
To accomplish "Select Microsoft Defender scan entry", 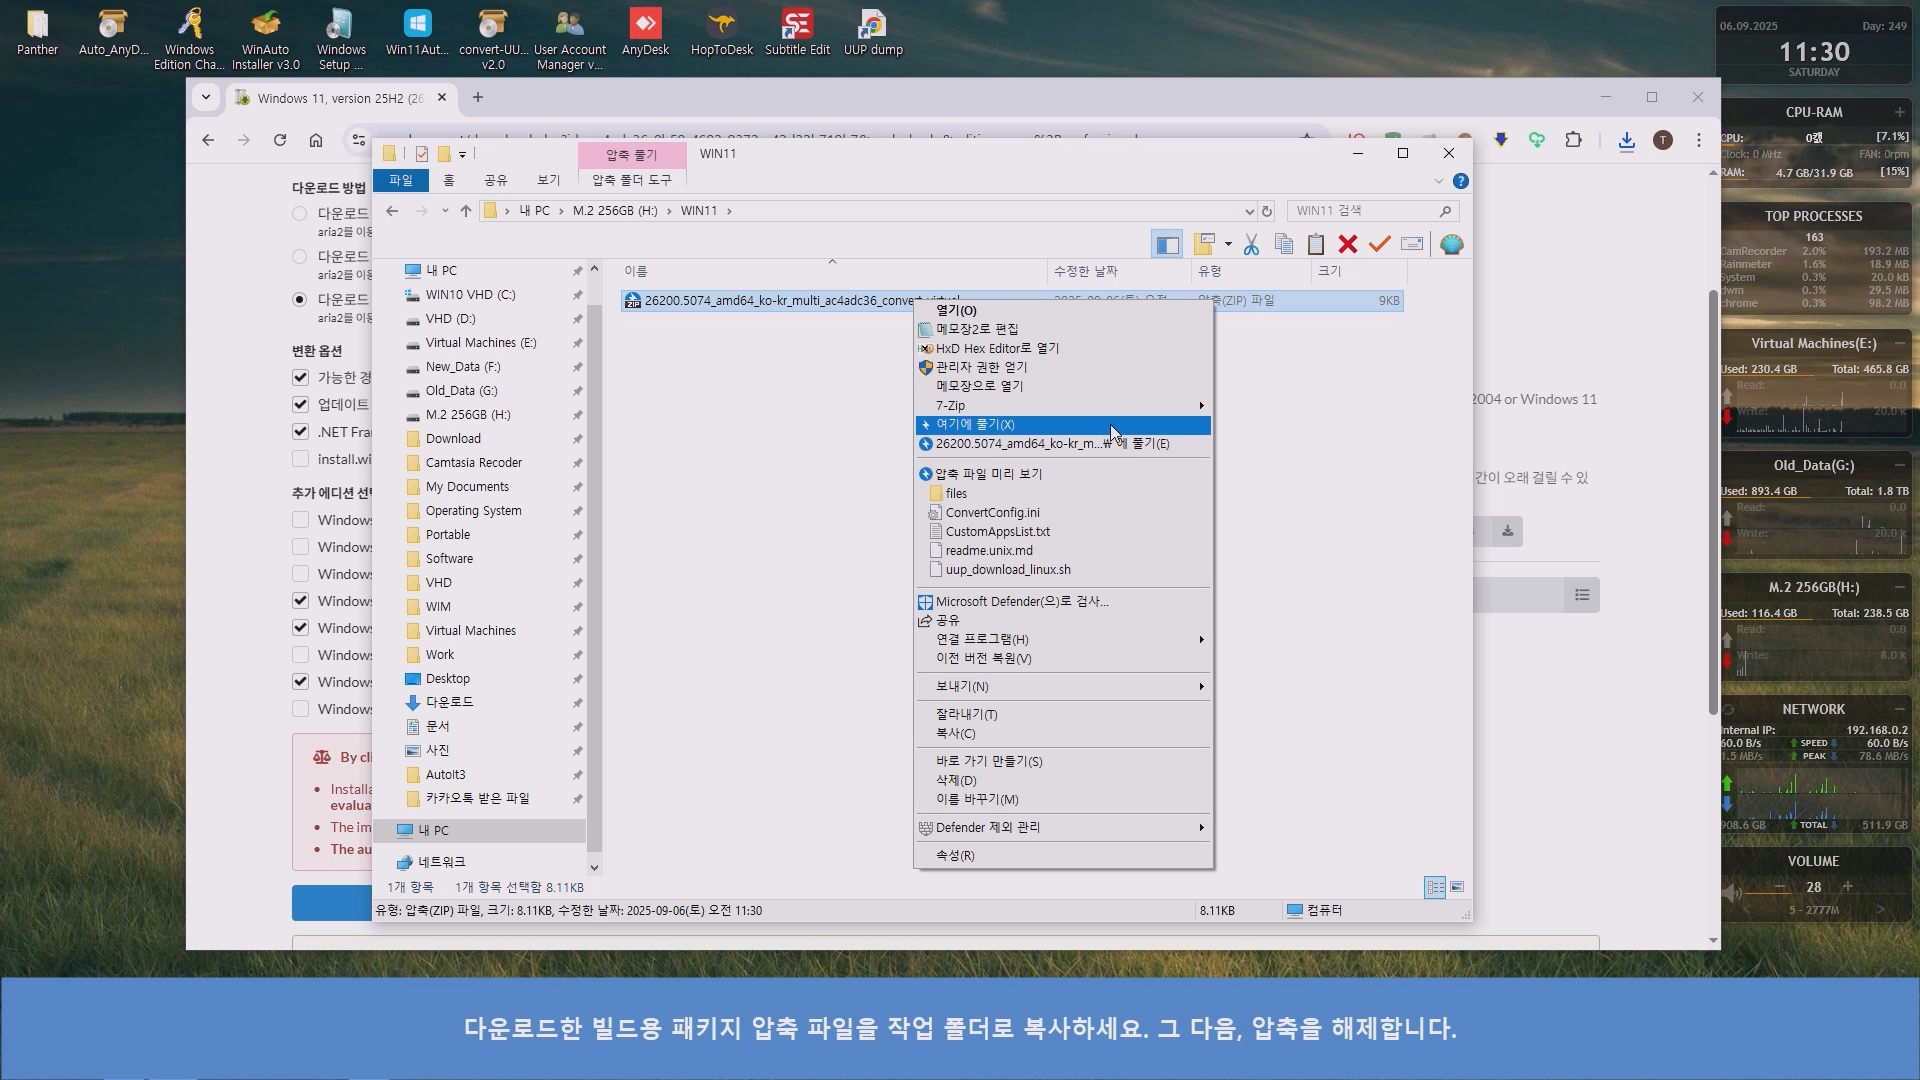I will coord(1063,602).
